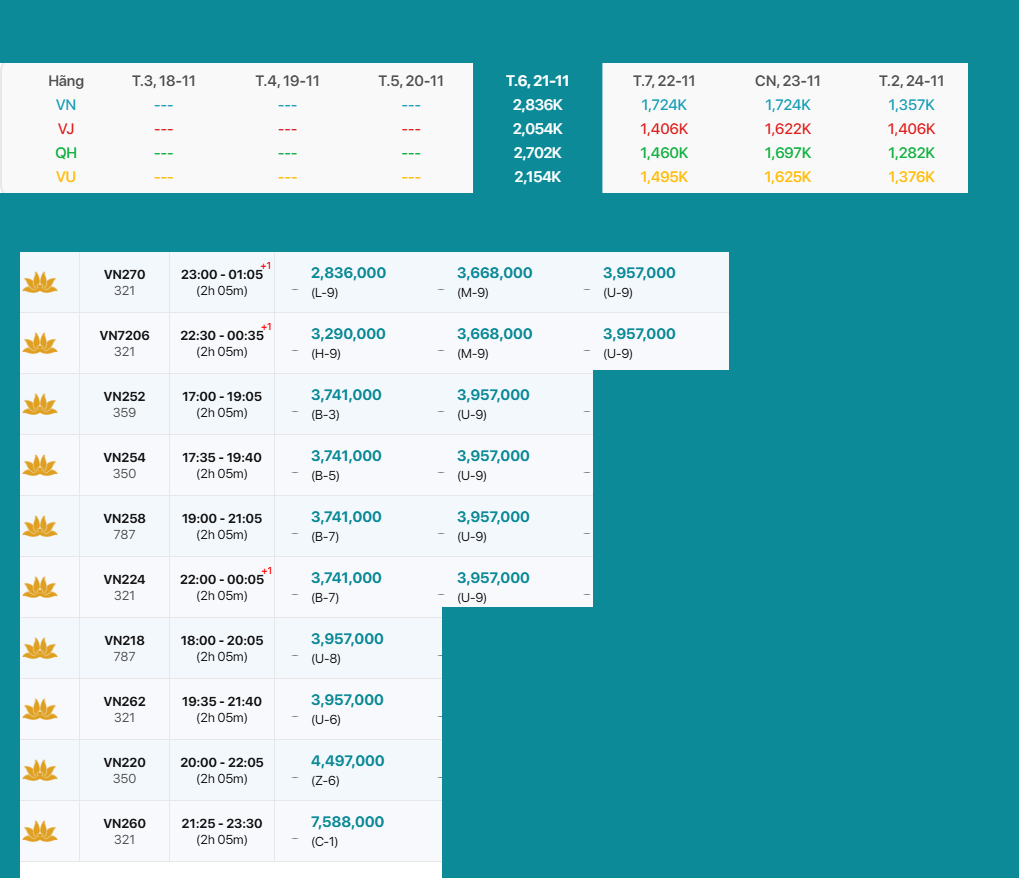This screenshot has height=878, width=1019.
Task: Select the T.6, 21-11 date tab
Action: click(x=537, y=81)
